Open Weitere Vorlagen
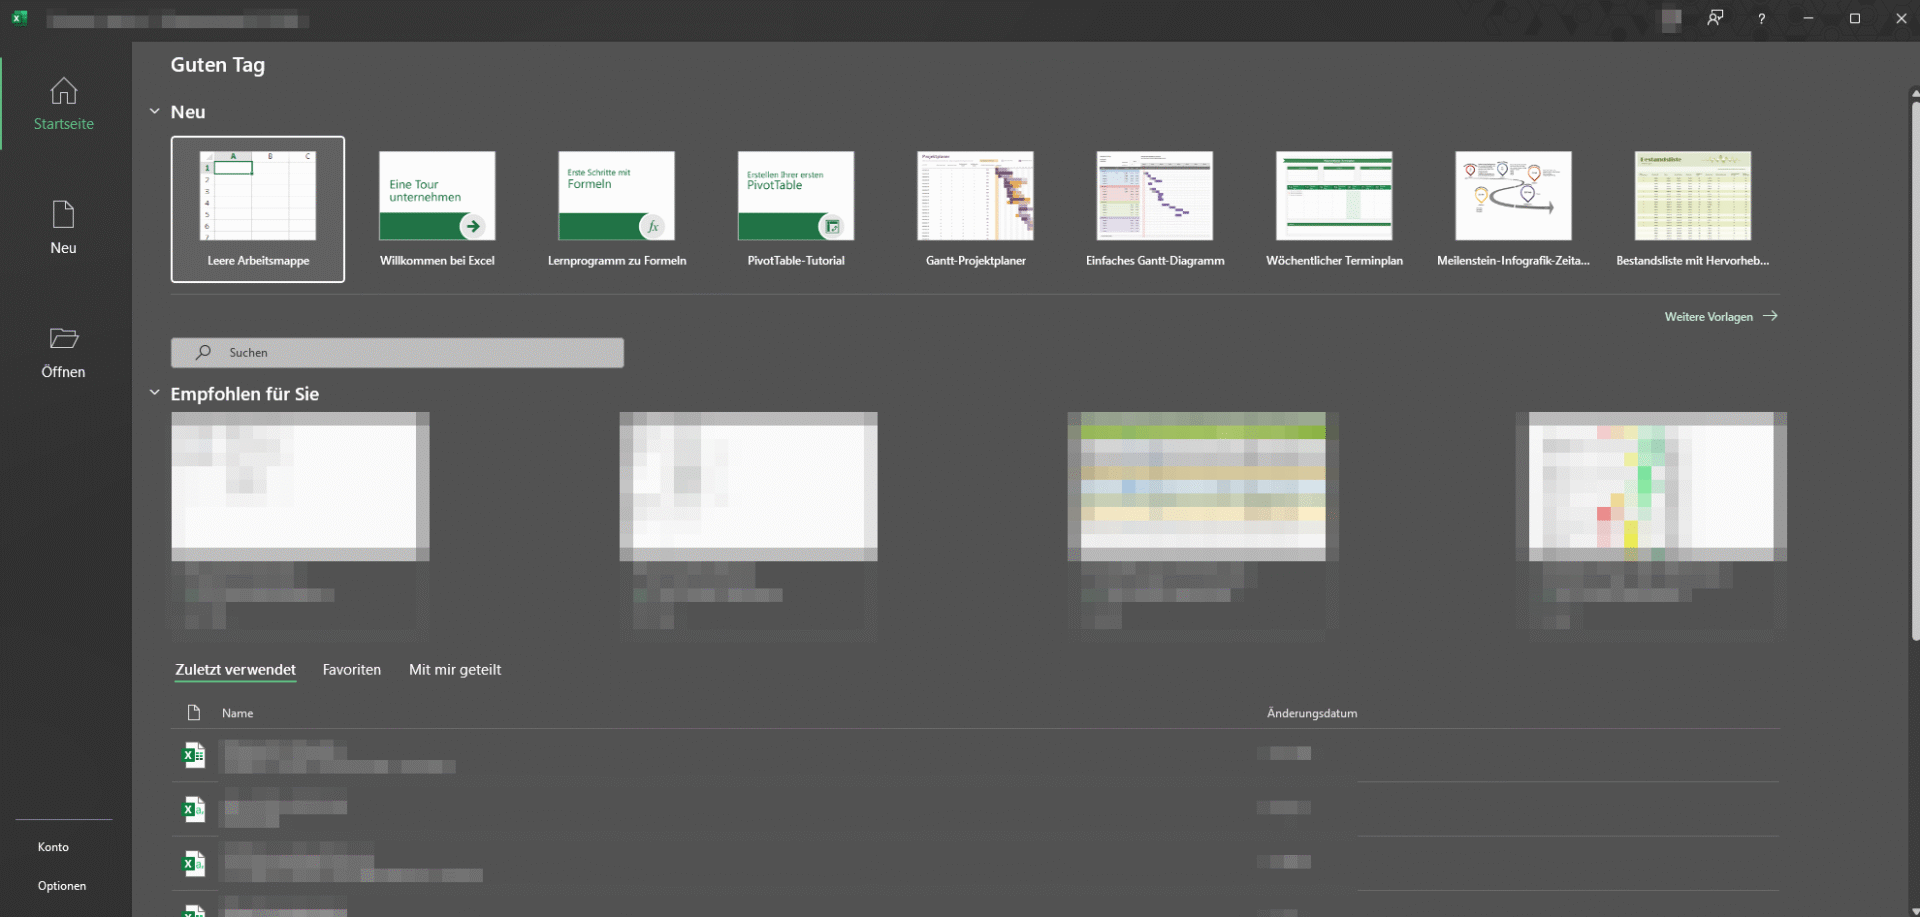 [x=1708, y=316]
